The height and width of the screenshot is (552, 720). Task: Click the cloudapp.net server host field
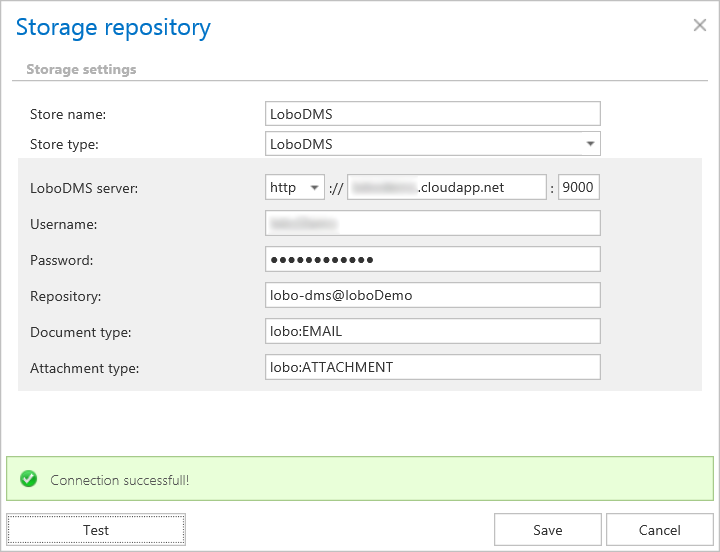pos(446,187)
